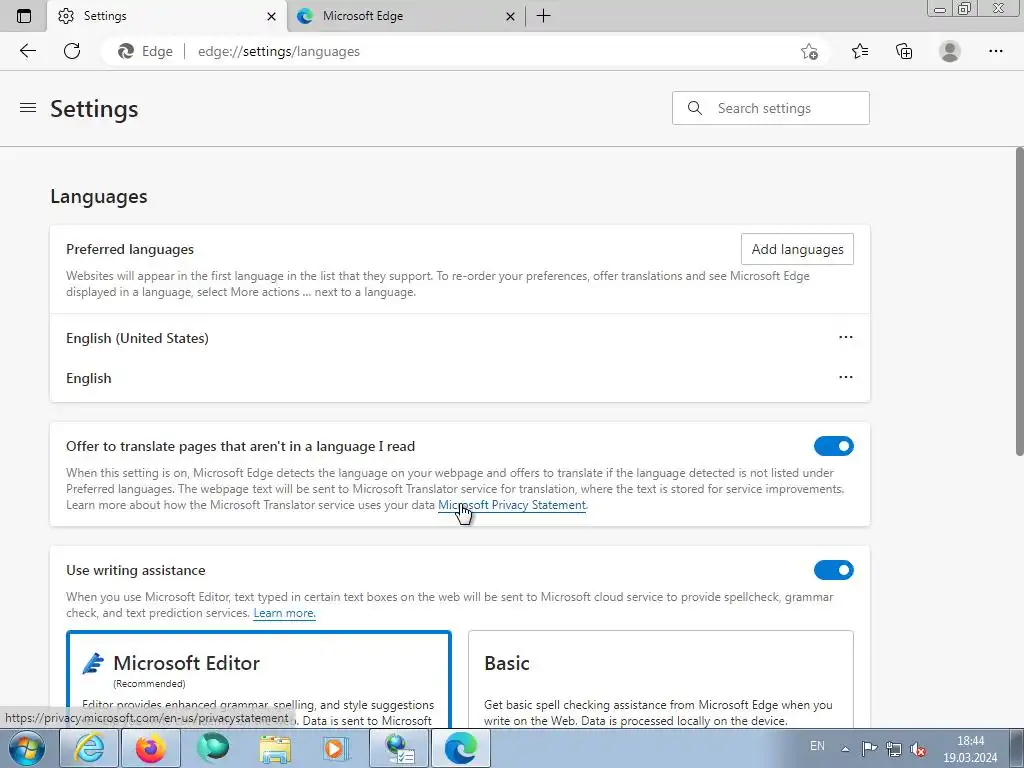Open the media player taskbar icon
The height and width of the screenshot is (768, 1024).
(x=337, y=748)
